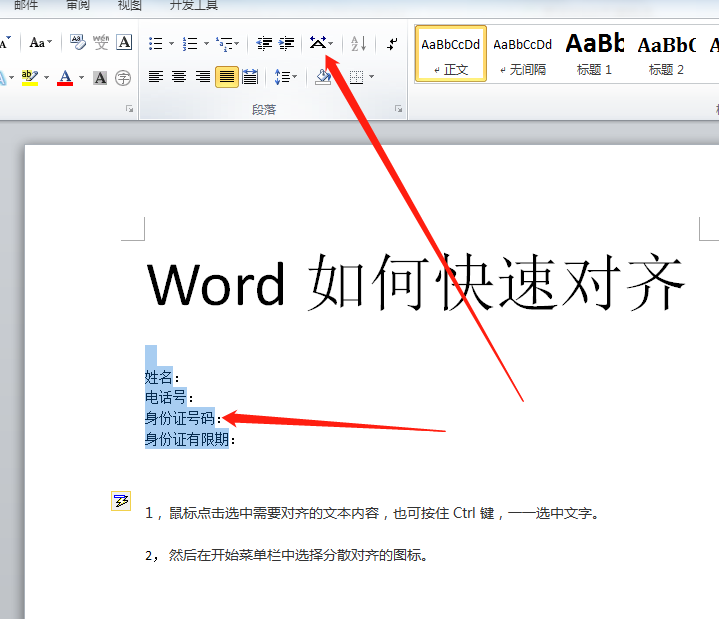Open the 邮件 (Mailings) ribbon tab

point(26,5)
